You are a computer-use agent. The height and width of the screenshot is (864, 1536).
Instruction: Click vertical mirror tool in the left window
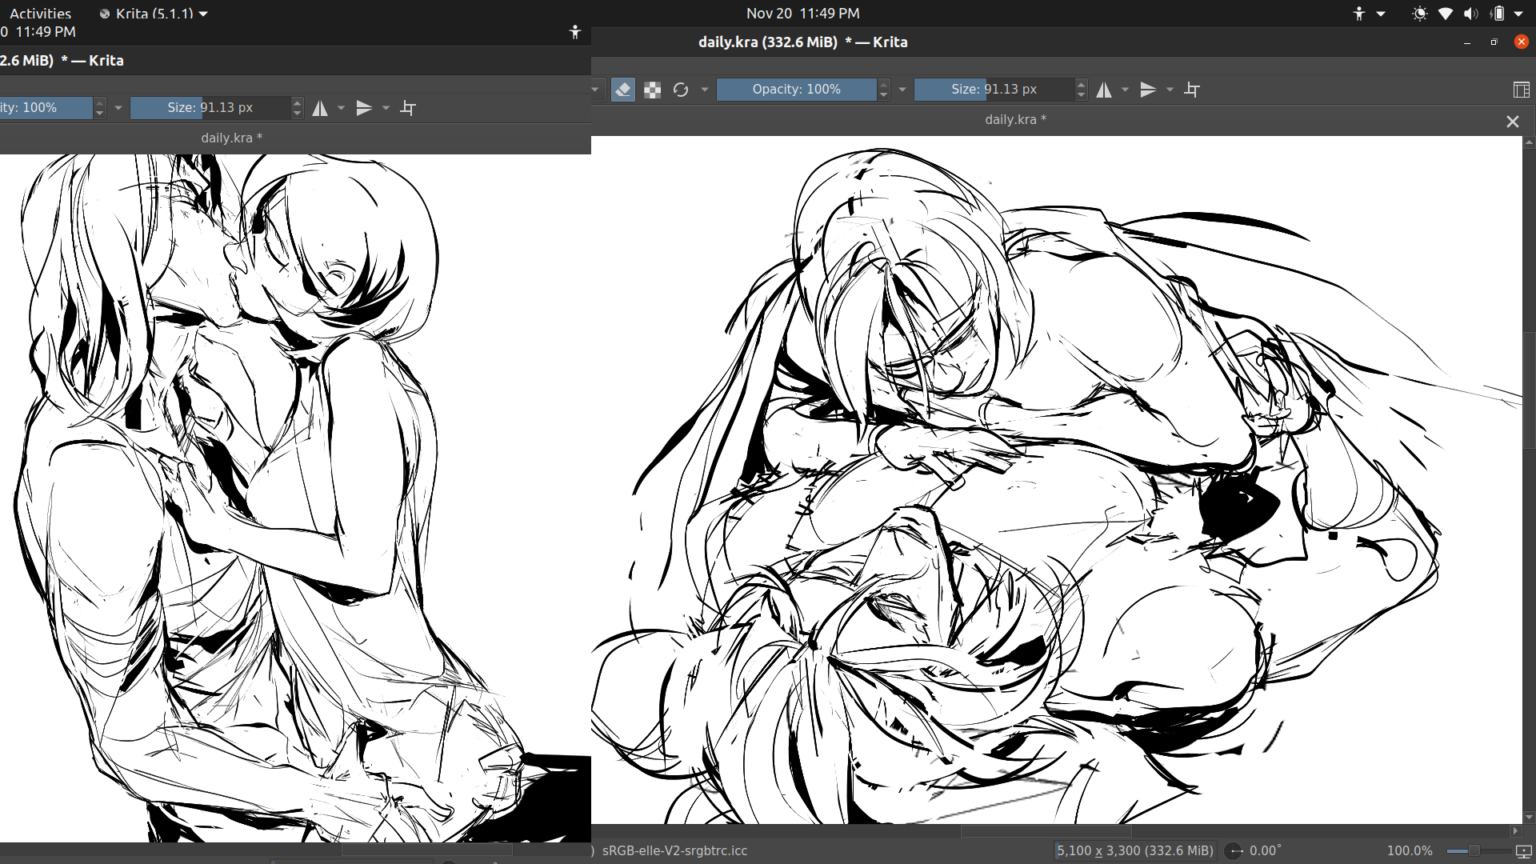(x=364, y=108)
